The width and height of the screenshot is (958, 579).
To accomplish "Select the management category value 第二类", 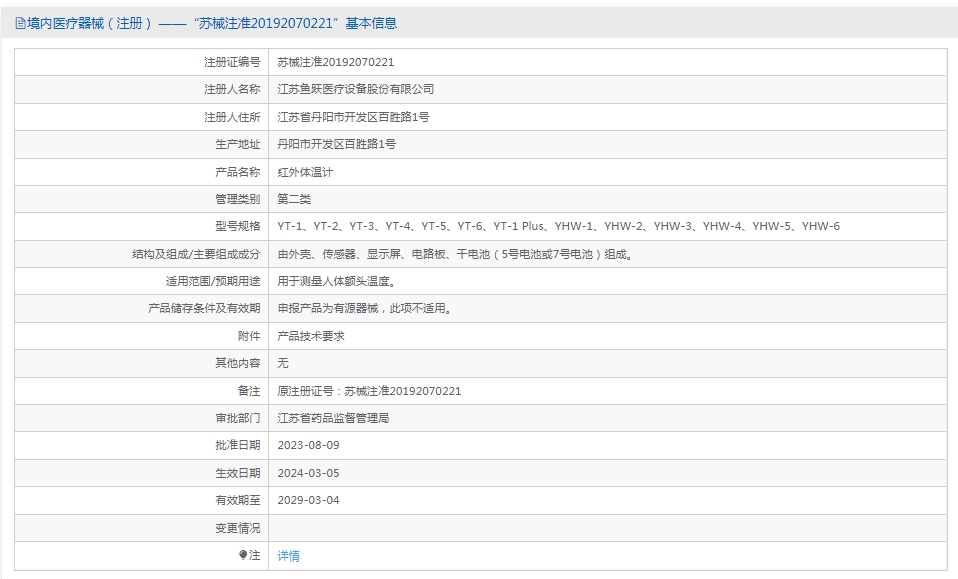I will (x=294, y=199).
